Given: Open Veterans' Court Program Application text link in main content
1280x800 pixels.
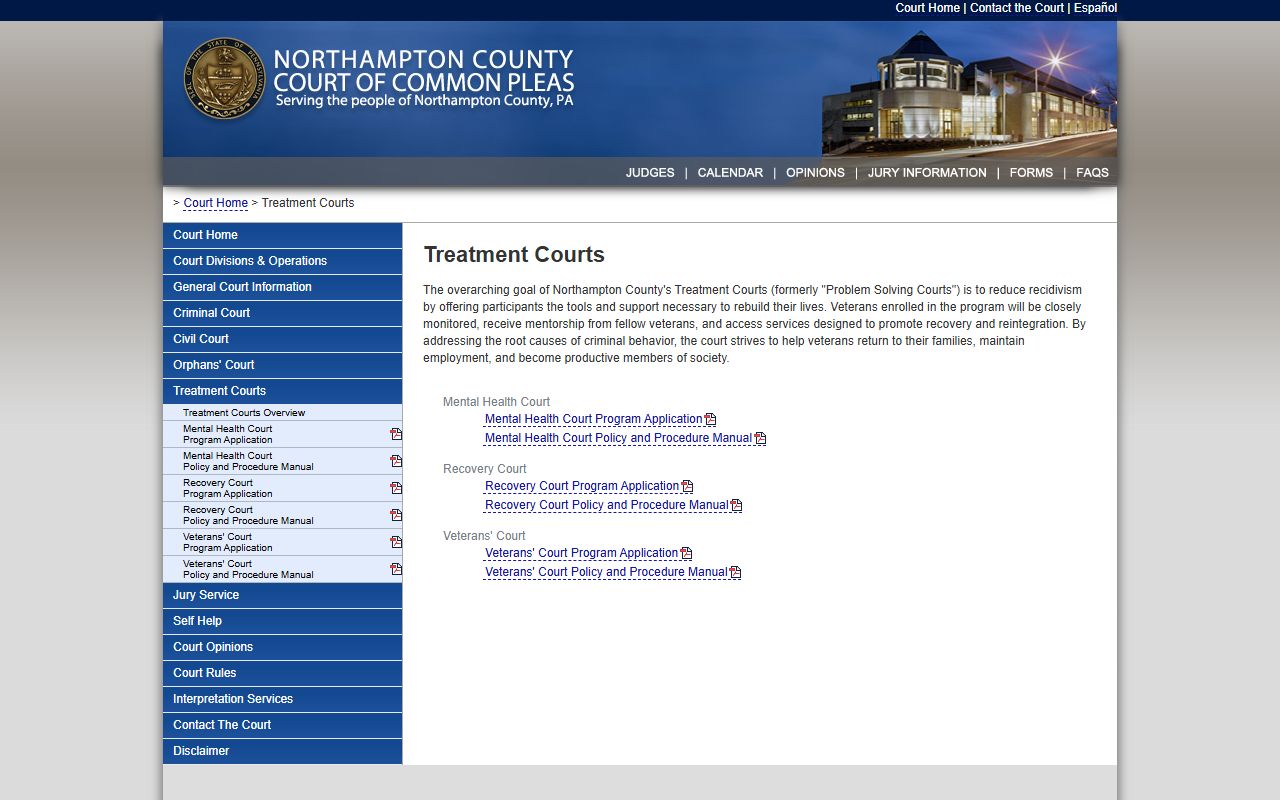Looking at the screenshot, I should (582, 554).
